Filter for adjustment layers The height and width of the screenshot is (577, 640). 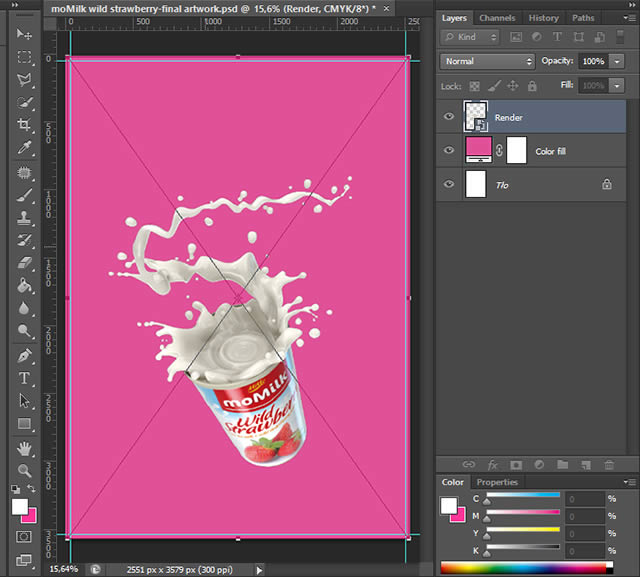coord(536,37)
